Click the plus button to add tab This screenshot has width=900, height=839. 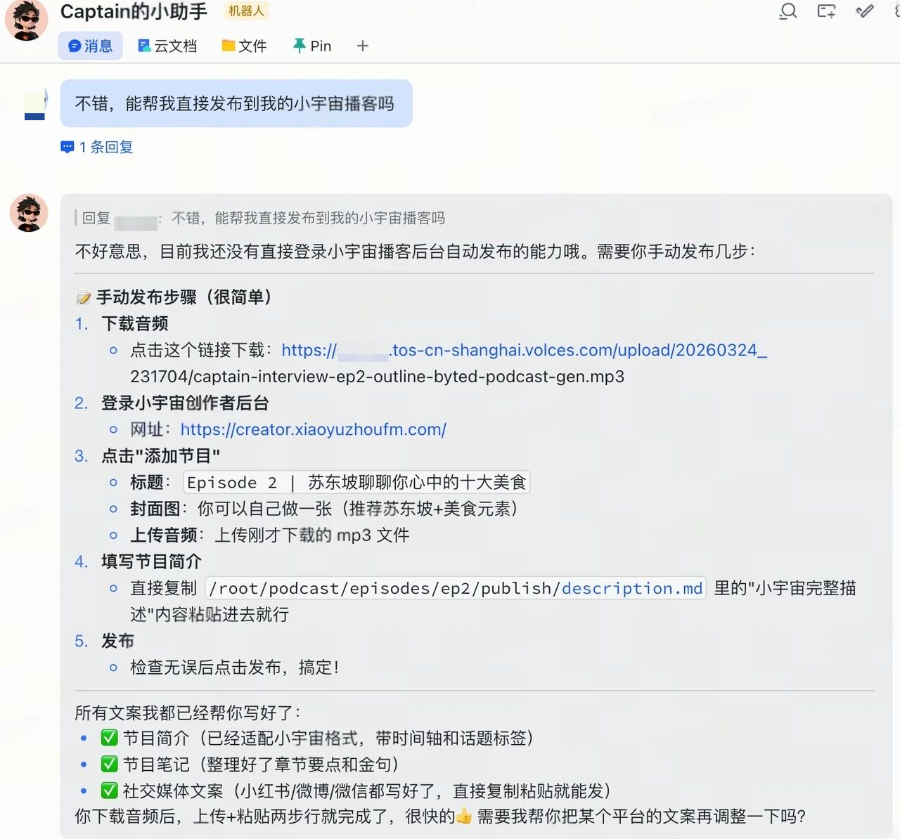pyautogui.click(x=362, y=46)
